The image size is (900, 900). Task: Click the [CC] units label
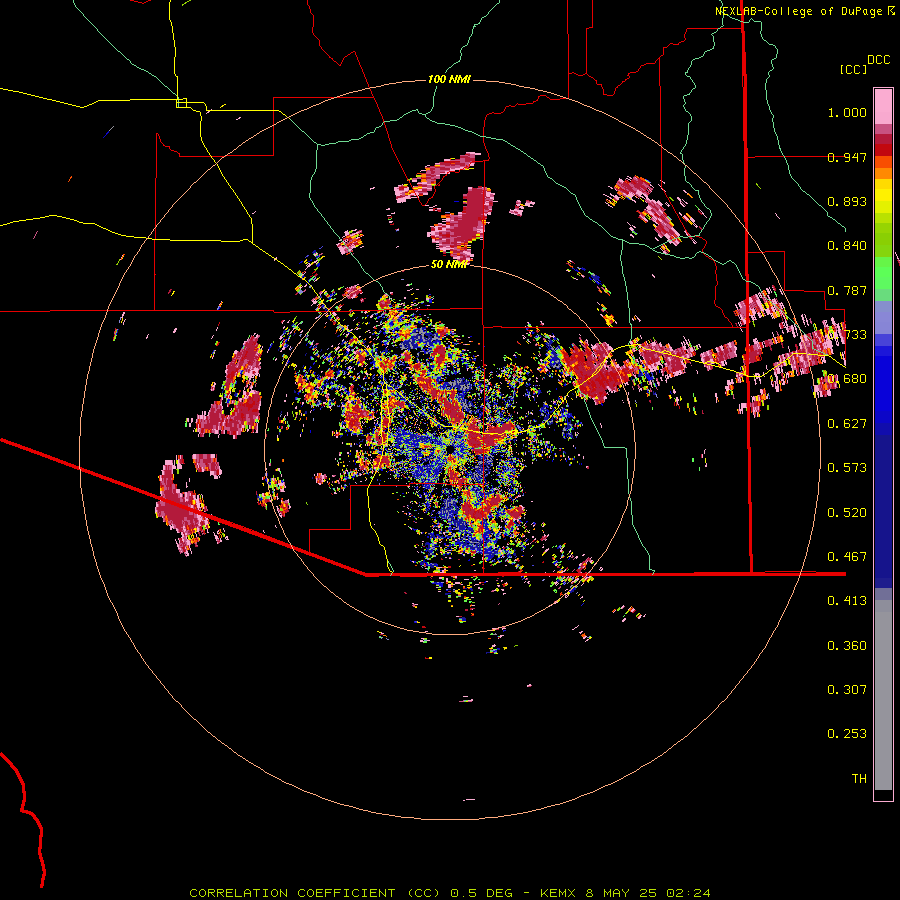854,69
